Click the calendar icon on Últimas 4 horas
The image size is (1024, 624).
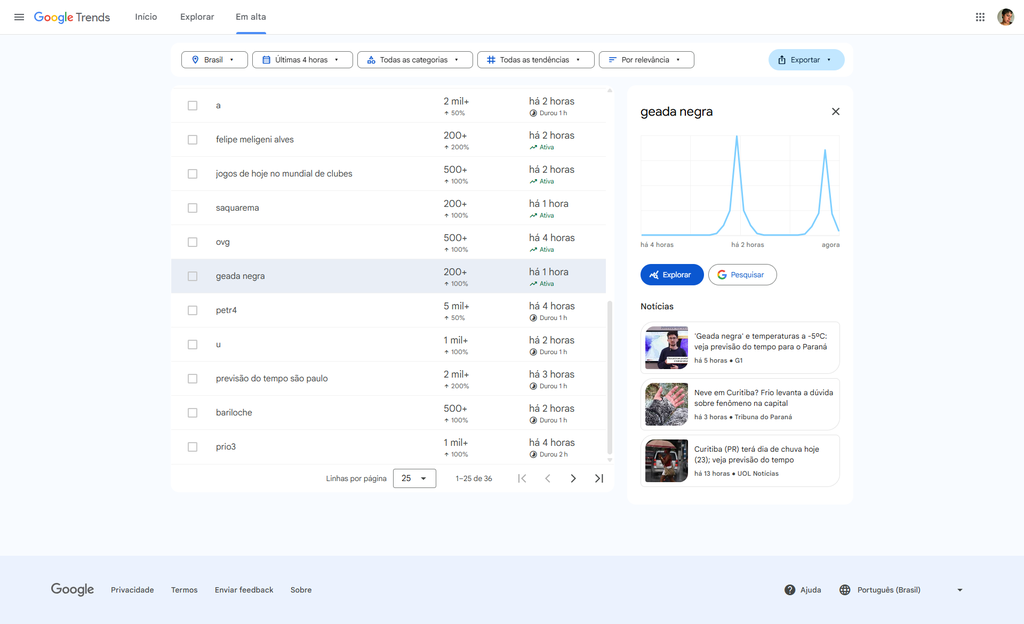pyautogui.click(x=264, y=59)
